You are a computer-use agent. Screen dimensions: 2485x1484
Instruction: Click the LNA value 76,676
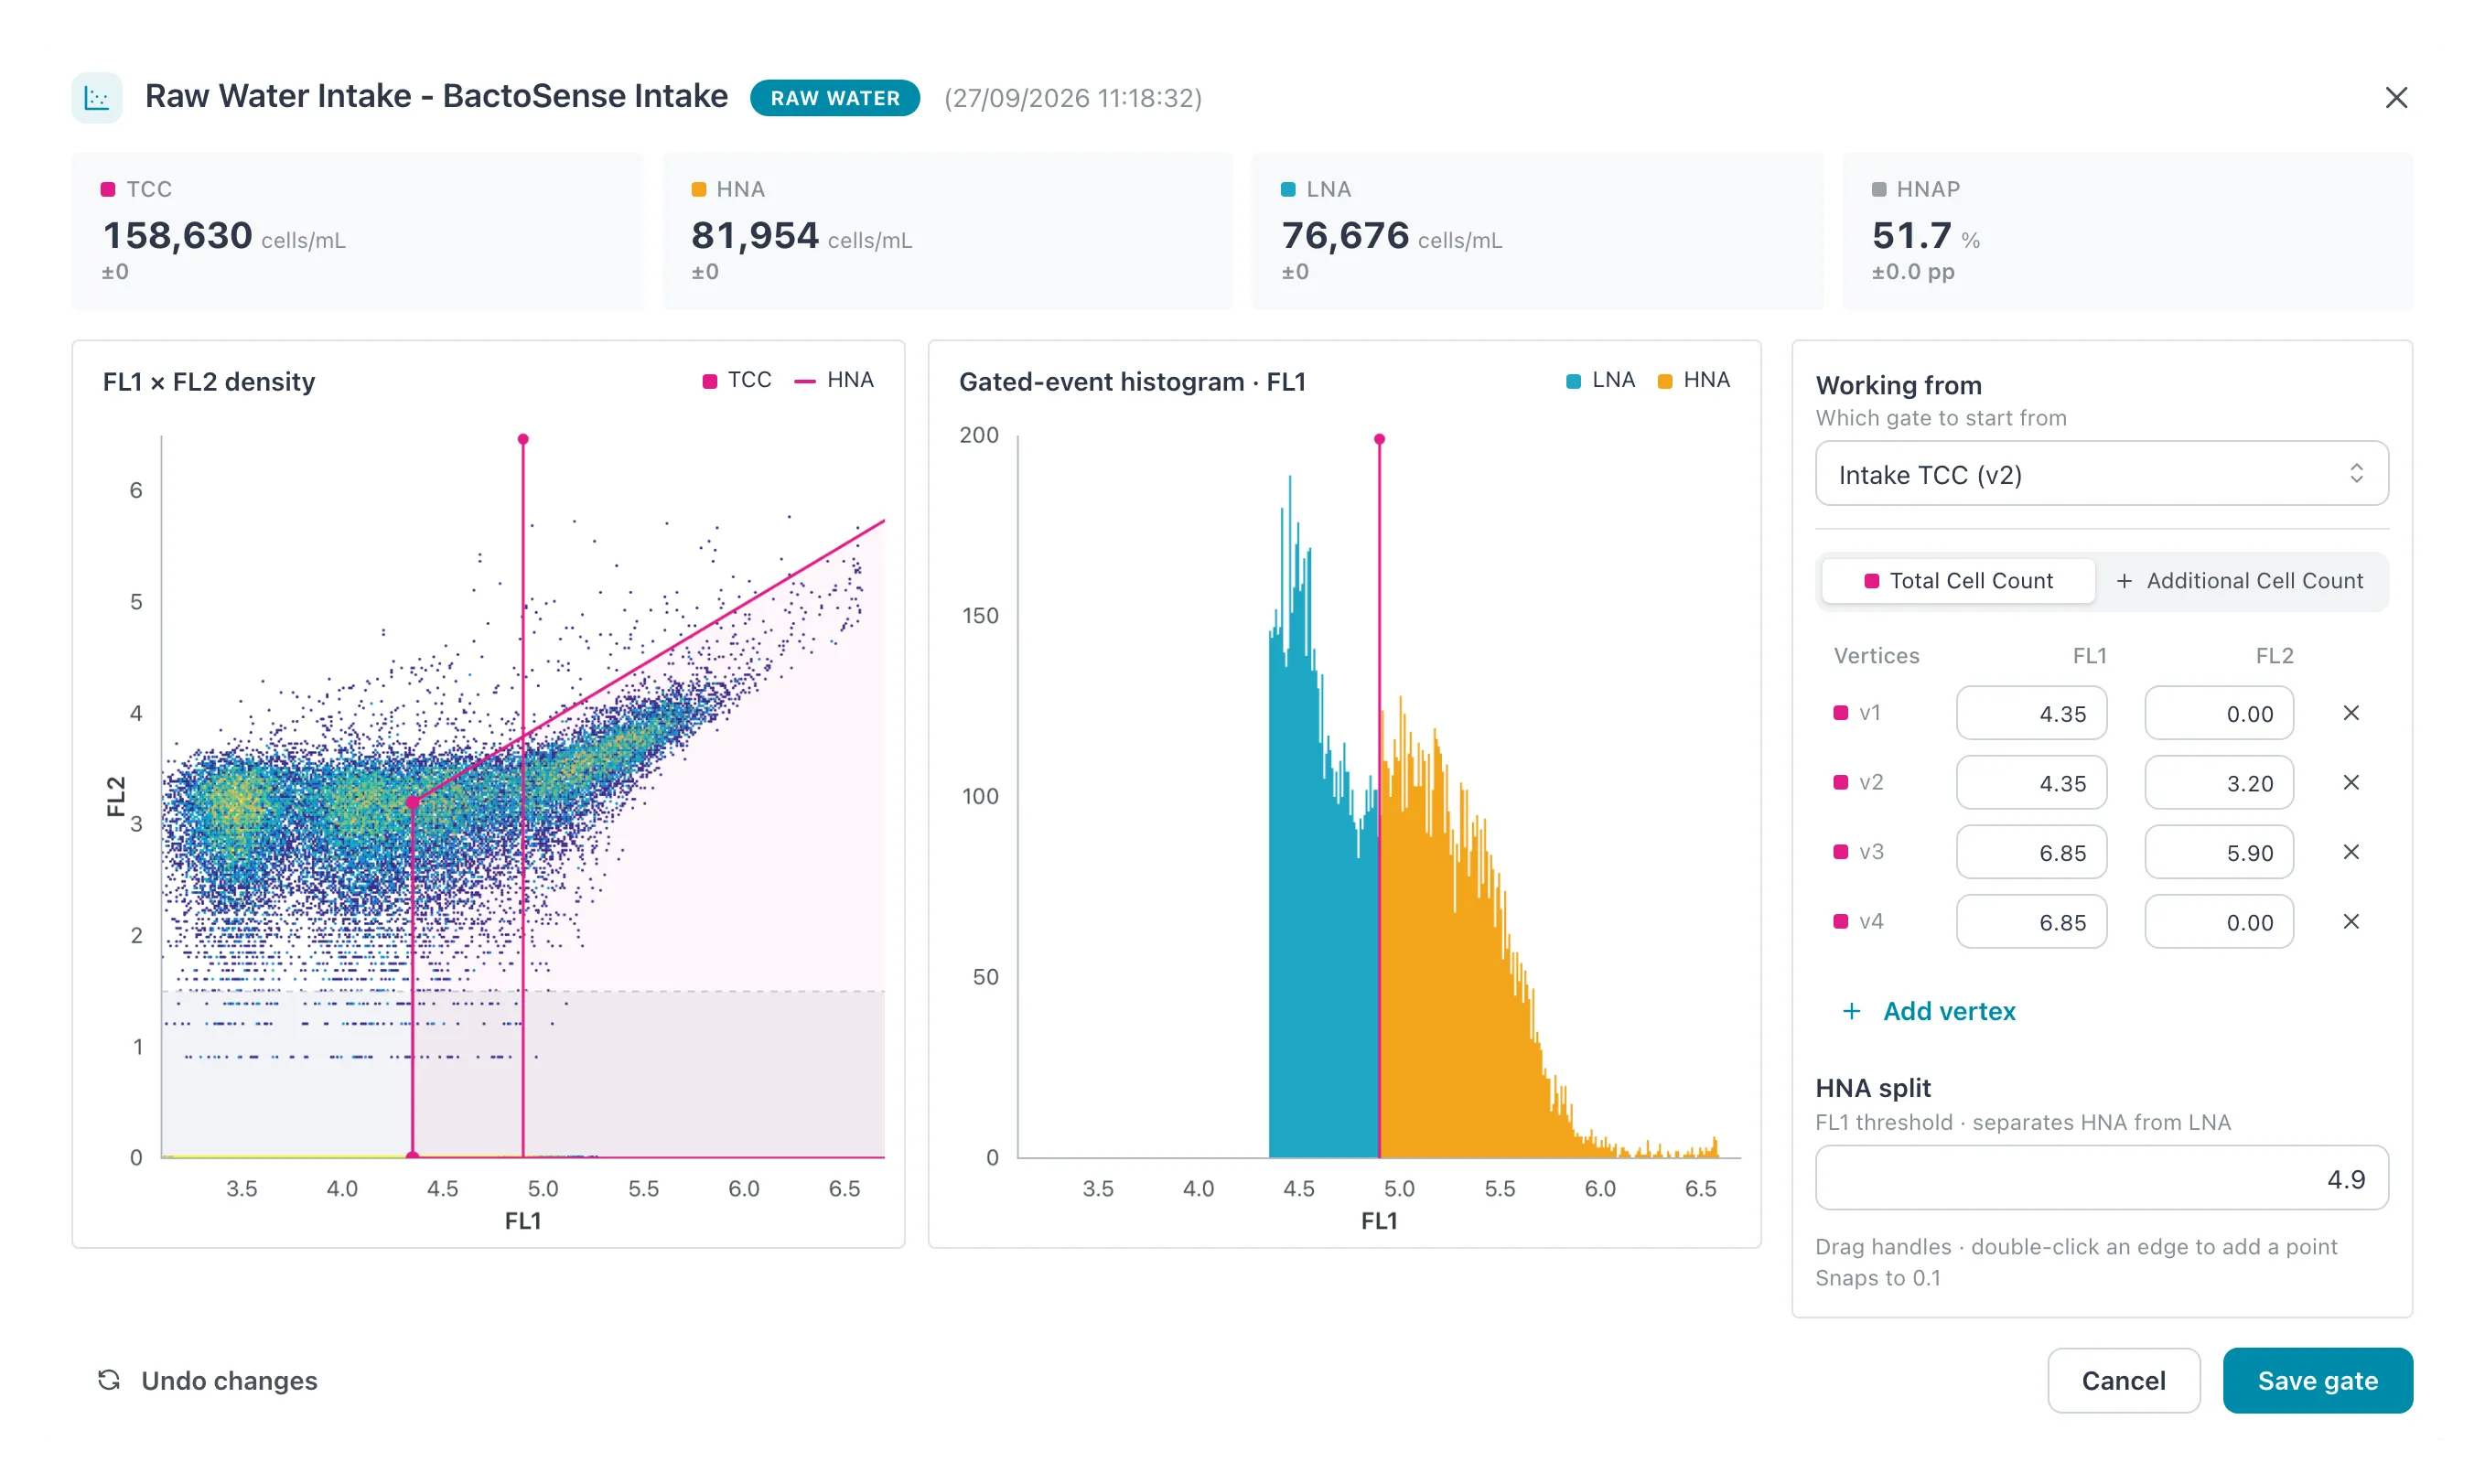1345,236
